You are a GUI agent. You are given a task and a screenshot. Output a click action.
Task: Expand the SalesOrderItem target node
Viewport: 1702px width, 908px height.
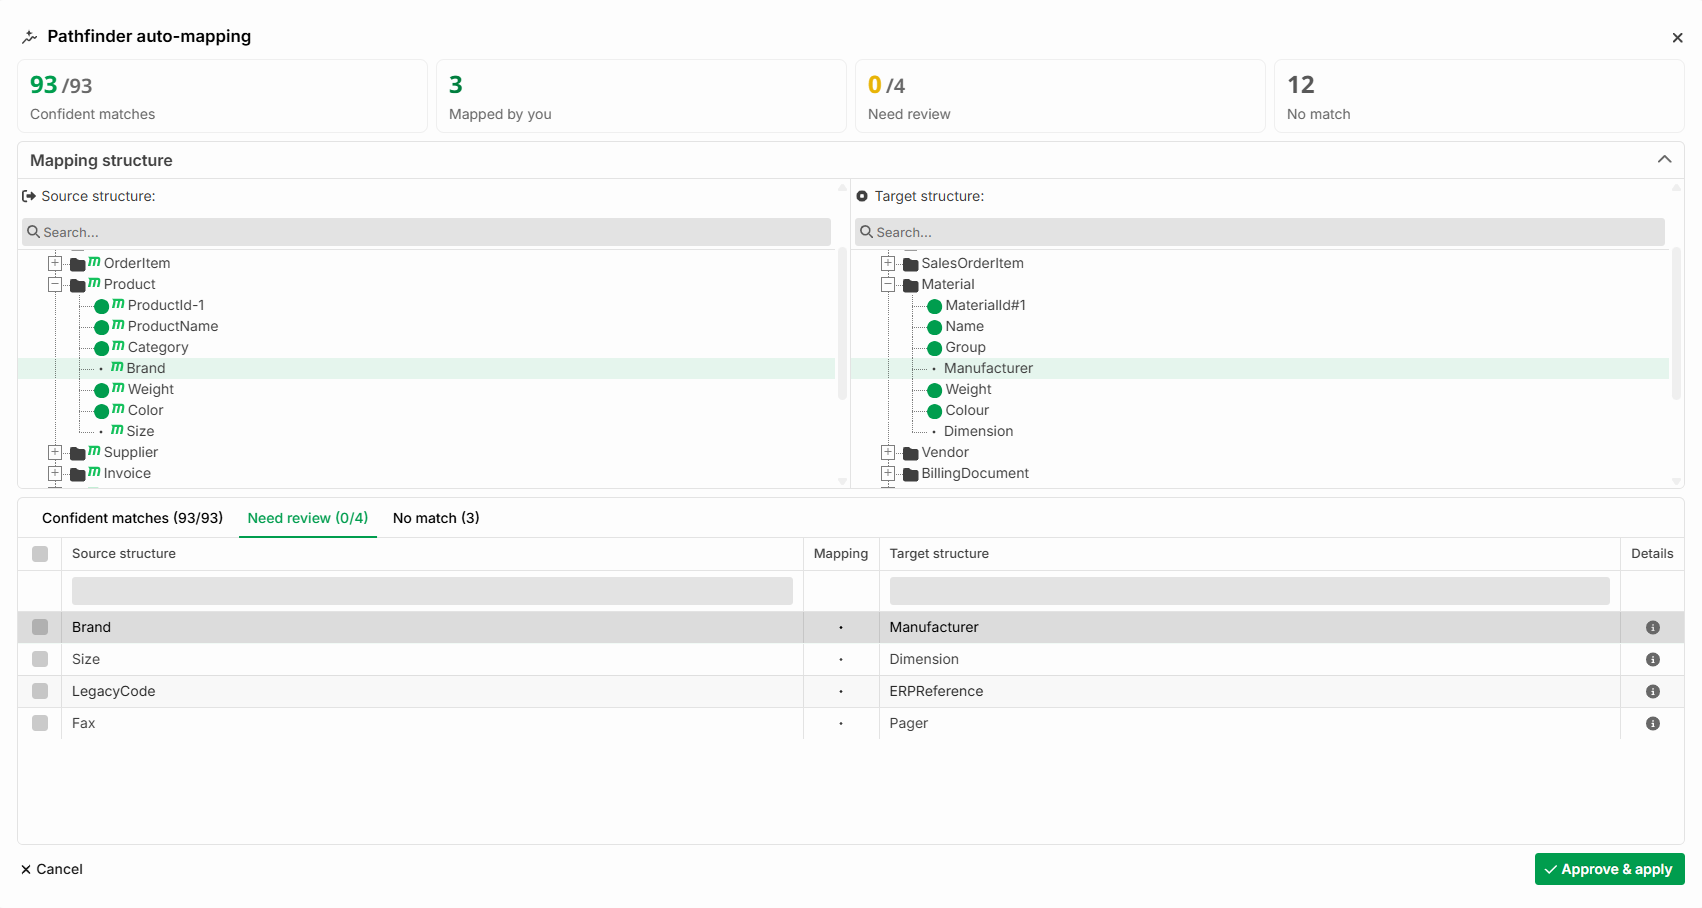pos(888,263)
